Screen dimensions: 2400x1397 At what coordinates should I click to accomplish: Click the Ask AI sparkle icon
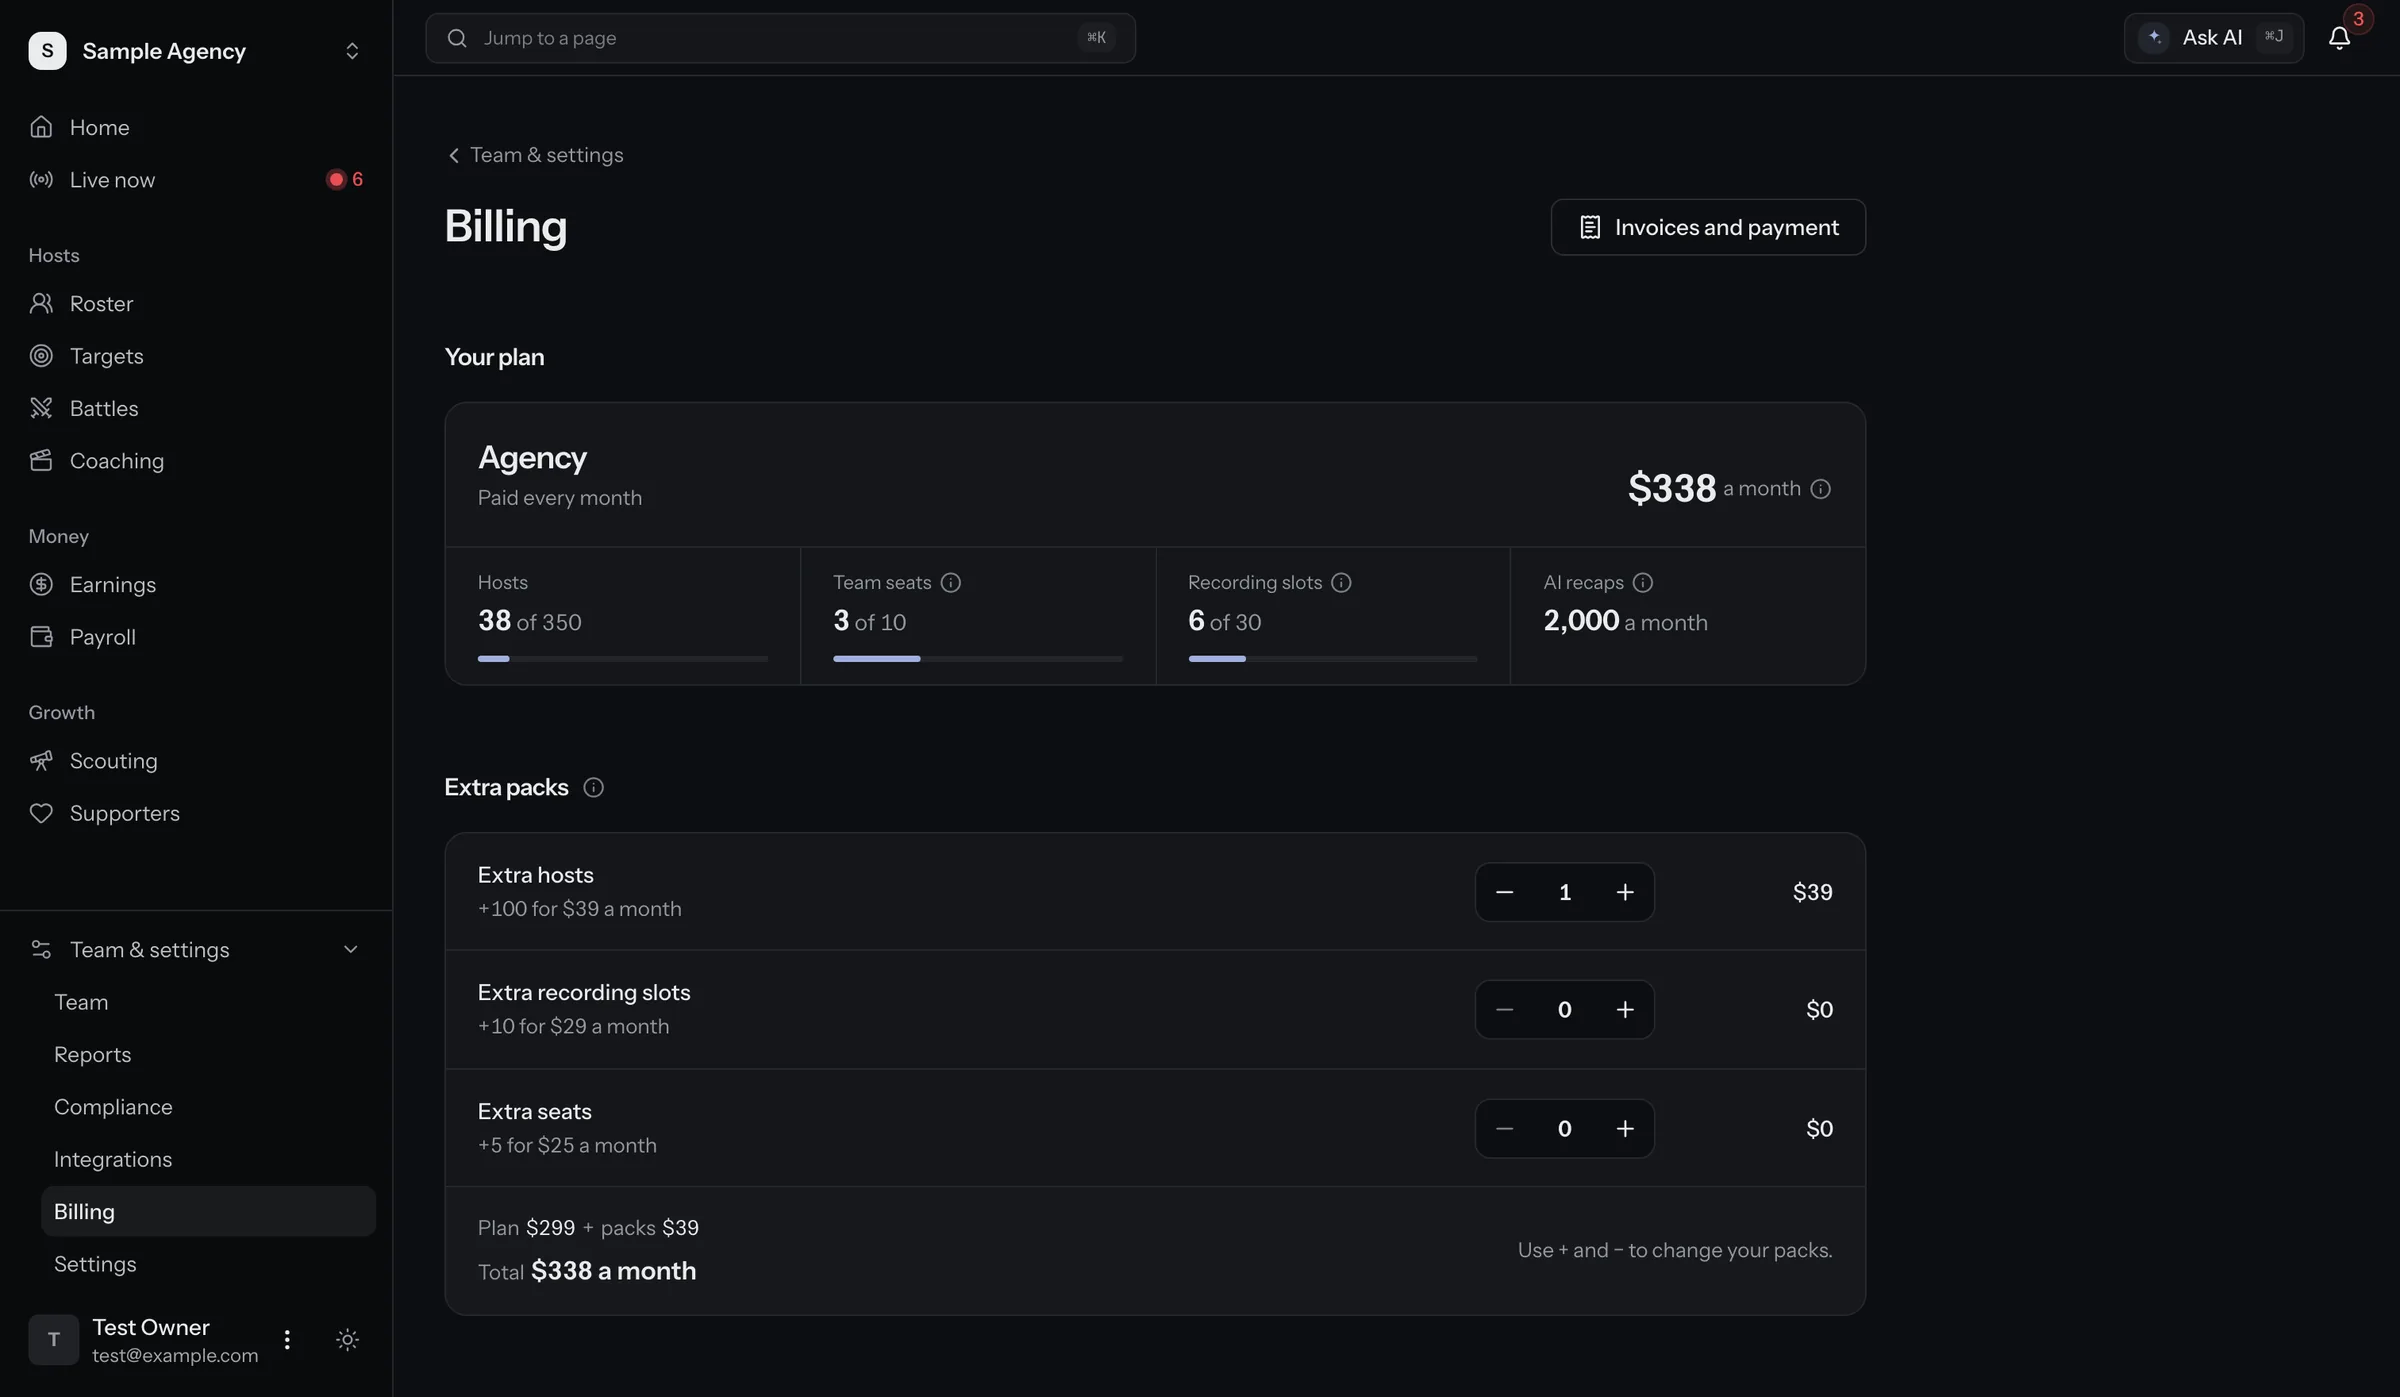coord(2155,38)
